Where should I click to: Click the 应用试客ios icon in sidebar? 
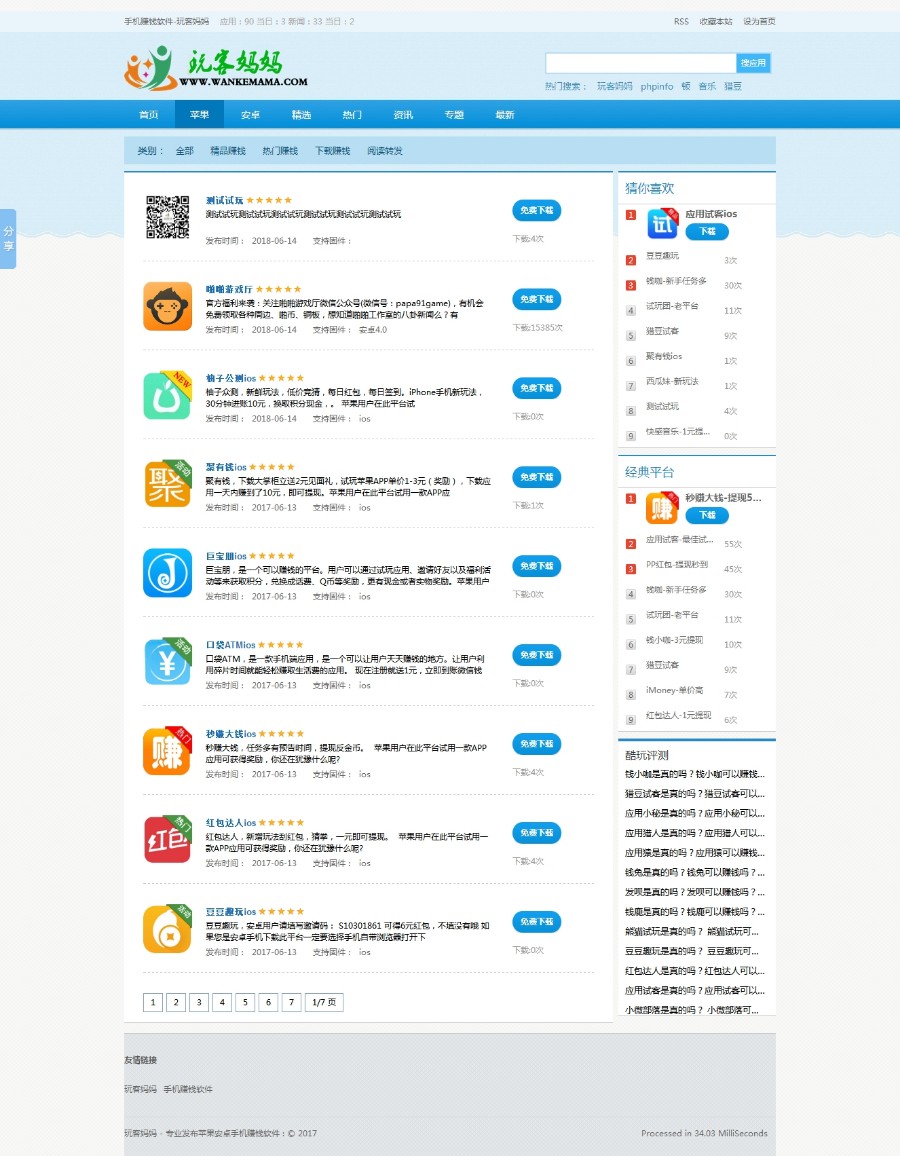[662, 223]
